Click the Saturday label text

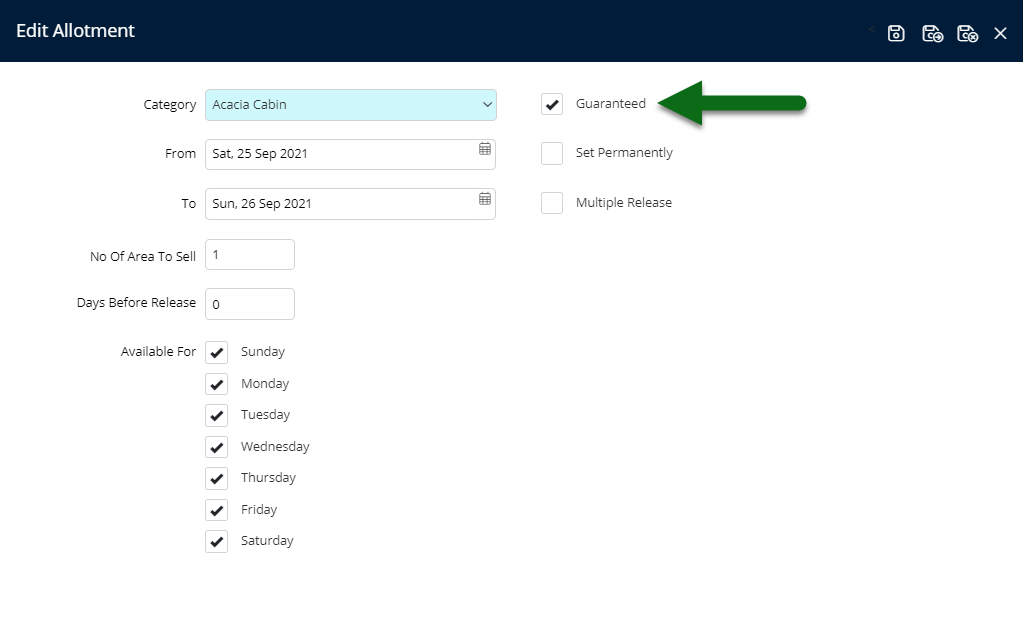pyautogui.click(x=267, y=541)
